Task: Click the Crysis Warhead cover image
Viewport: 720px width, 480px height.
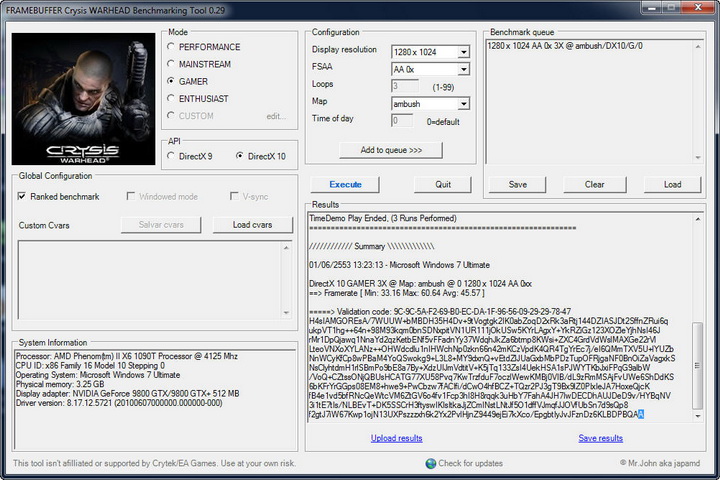Action: tap(84, 99)
